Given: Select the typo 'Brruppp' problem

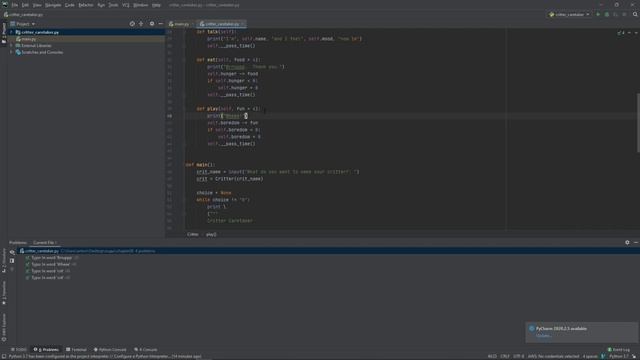Looking at the screenshot, I should (51, 258).
